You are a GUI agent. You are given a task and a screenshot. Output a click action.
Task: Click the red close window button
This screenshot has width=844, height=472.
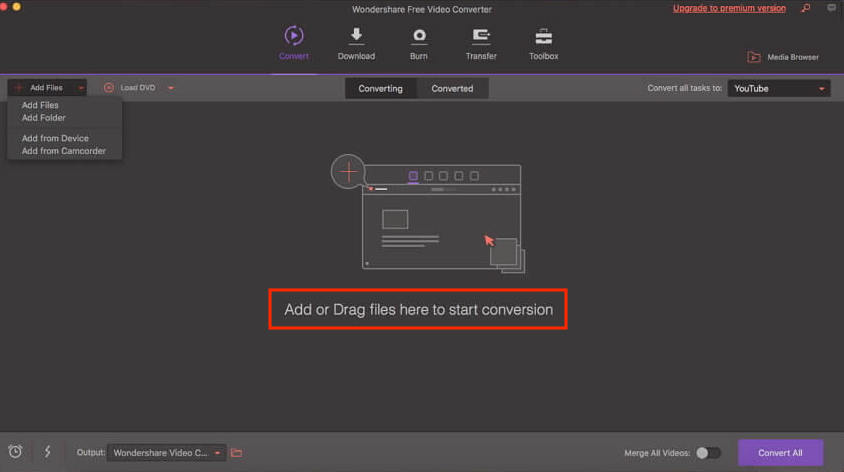tap(3, 6)
